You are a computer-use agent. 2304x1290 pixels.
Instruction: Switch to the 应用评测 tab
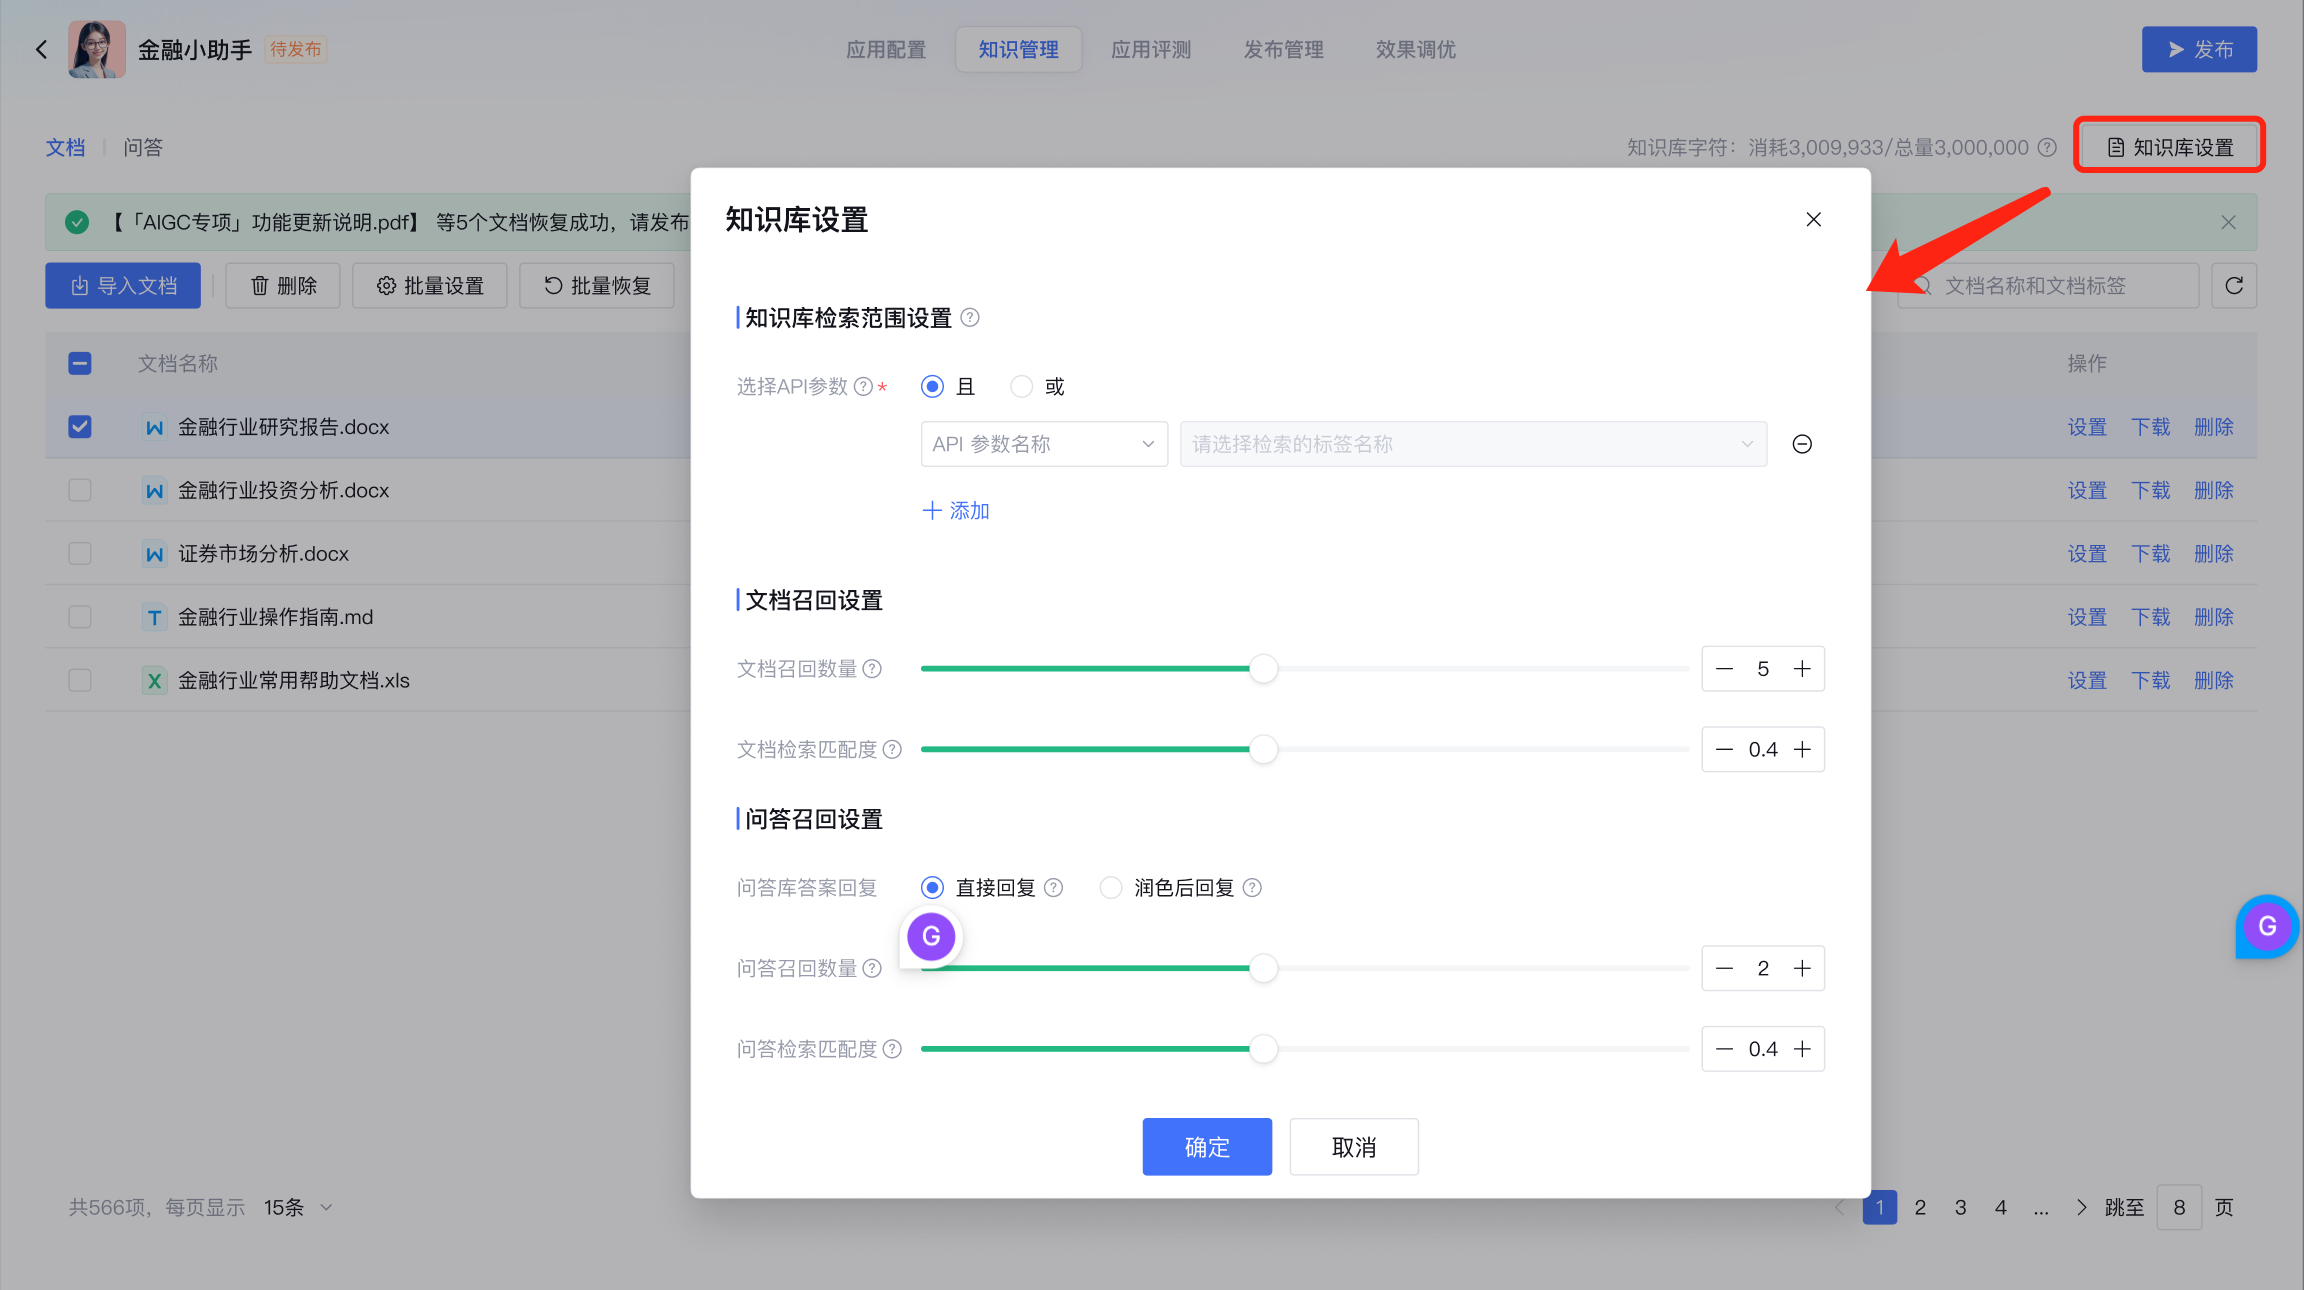tap(1150, 50)
